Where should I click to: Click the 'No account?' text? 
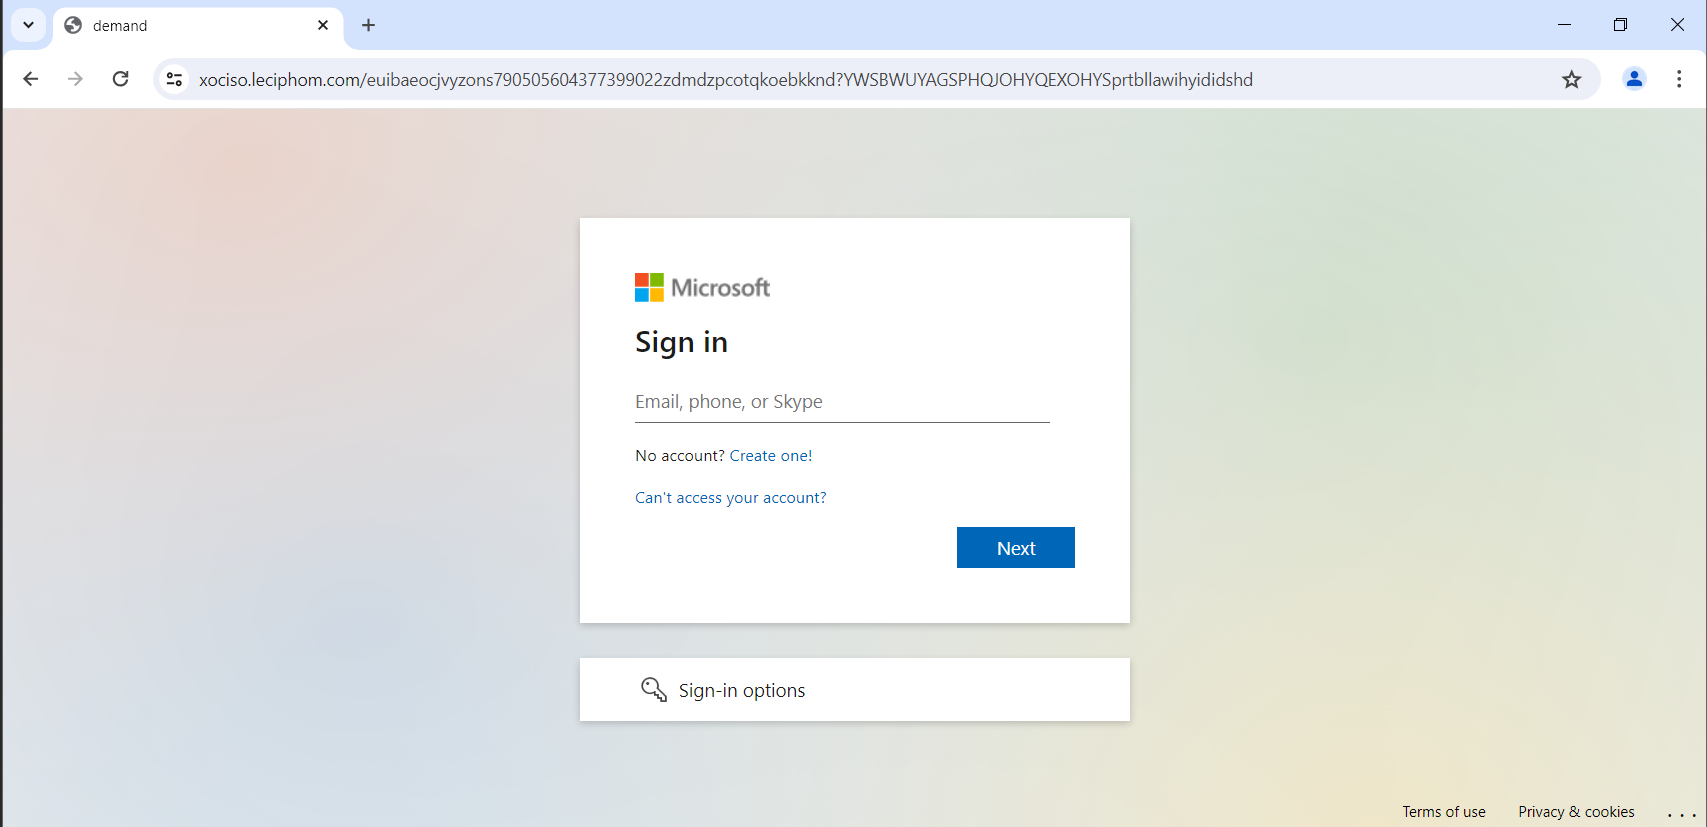coord(680,456)
